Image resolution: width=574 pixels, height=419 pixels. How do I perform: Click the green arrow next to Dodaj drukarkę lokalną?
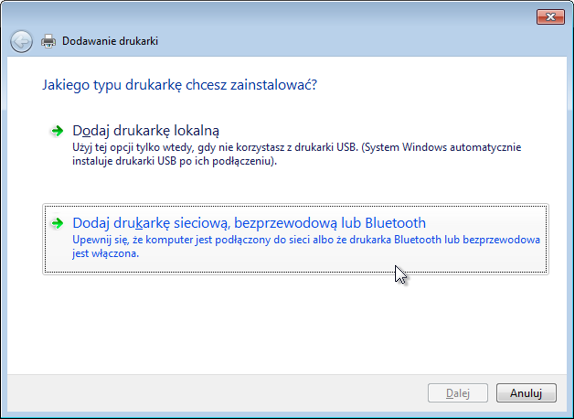57,131
